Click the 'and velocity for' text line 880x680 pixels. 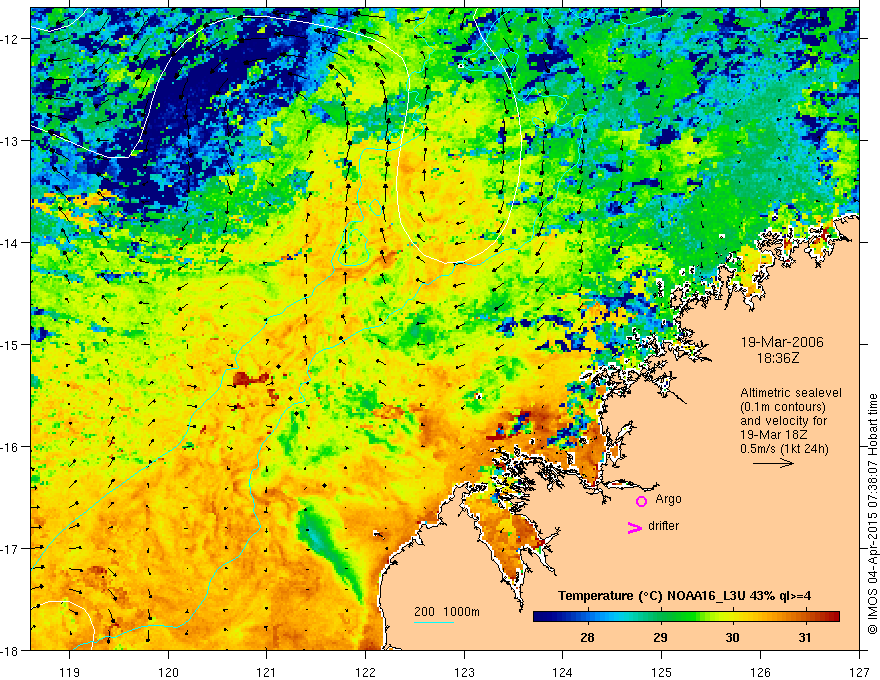tap(783, 421)
